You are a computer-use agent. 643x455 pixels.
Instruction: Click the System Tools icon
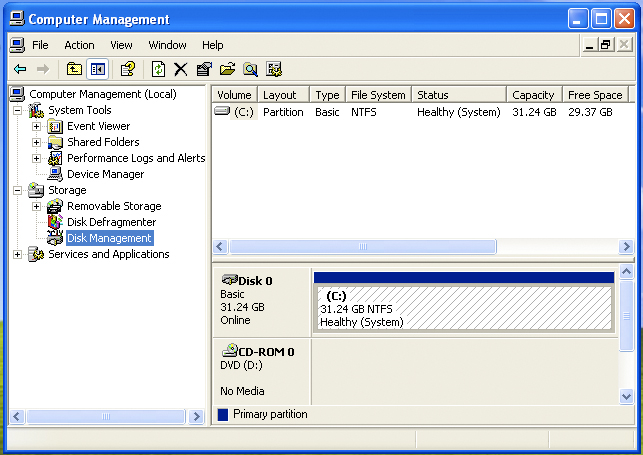[x=36, y=110]
